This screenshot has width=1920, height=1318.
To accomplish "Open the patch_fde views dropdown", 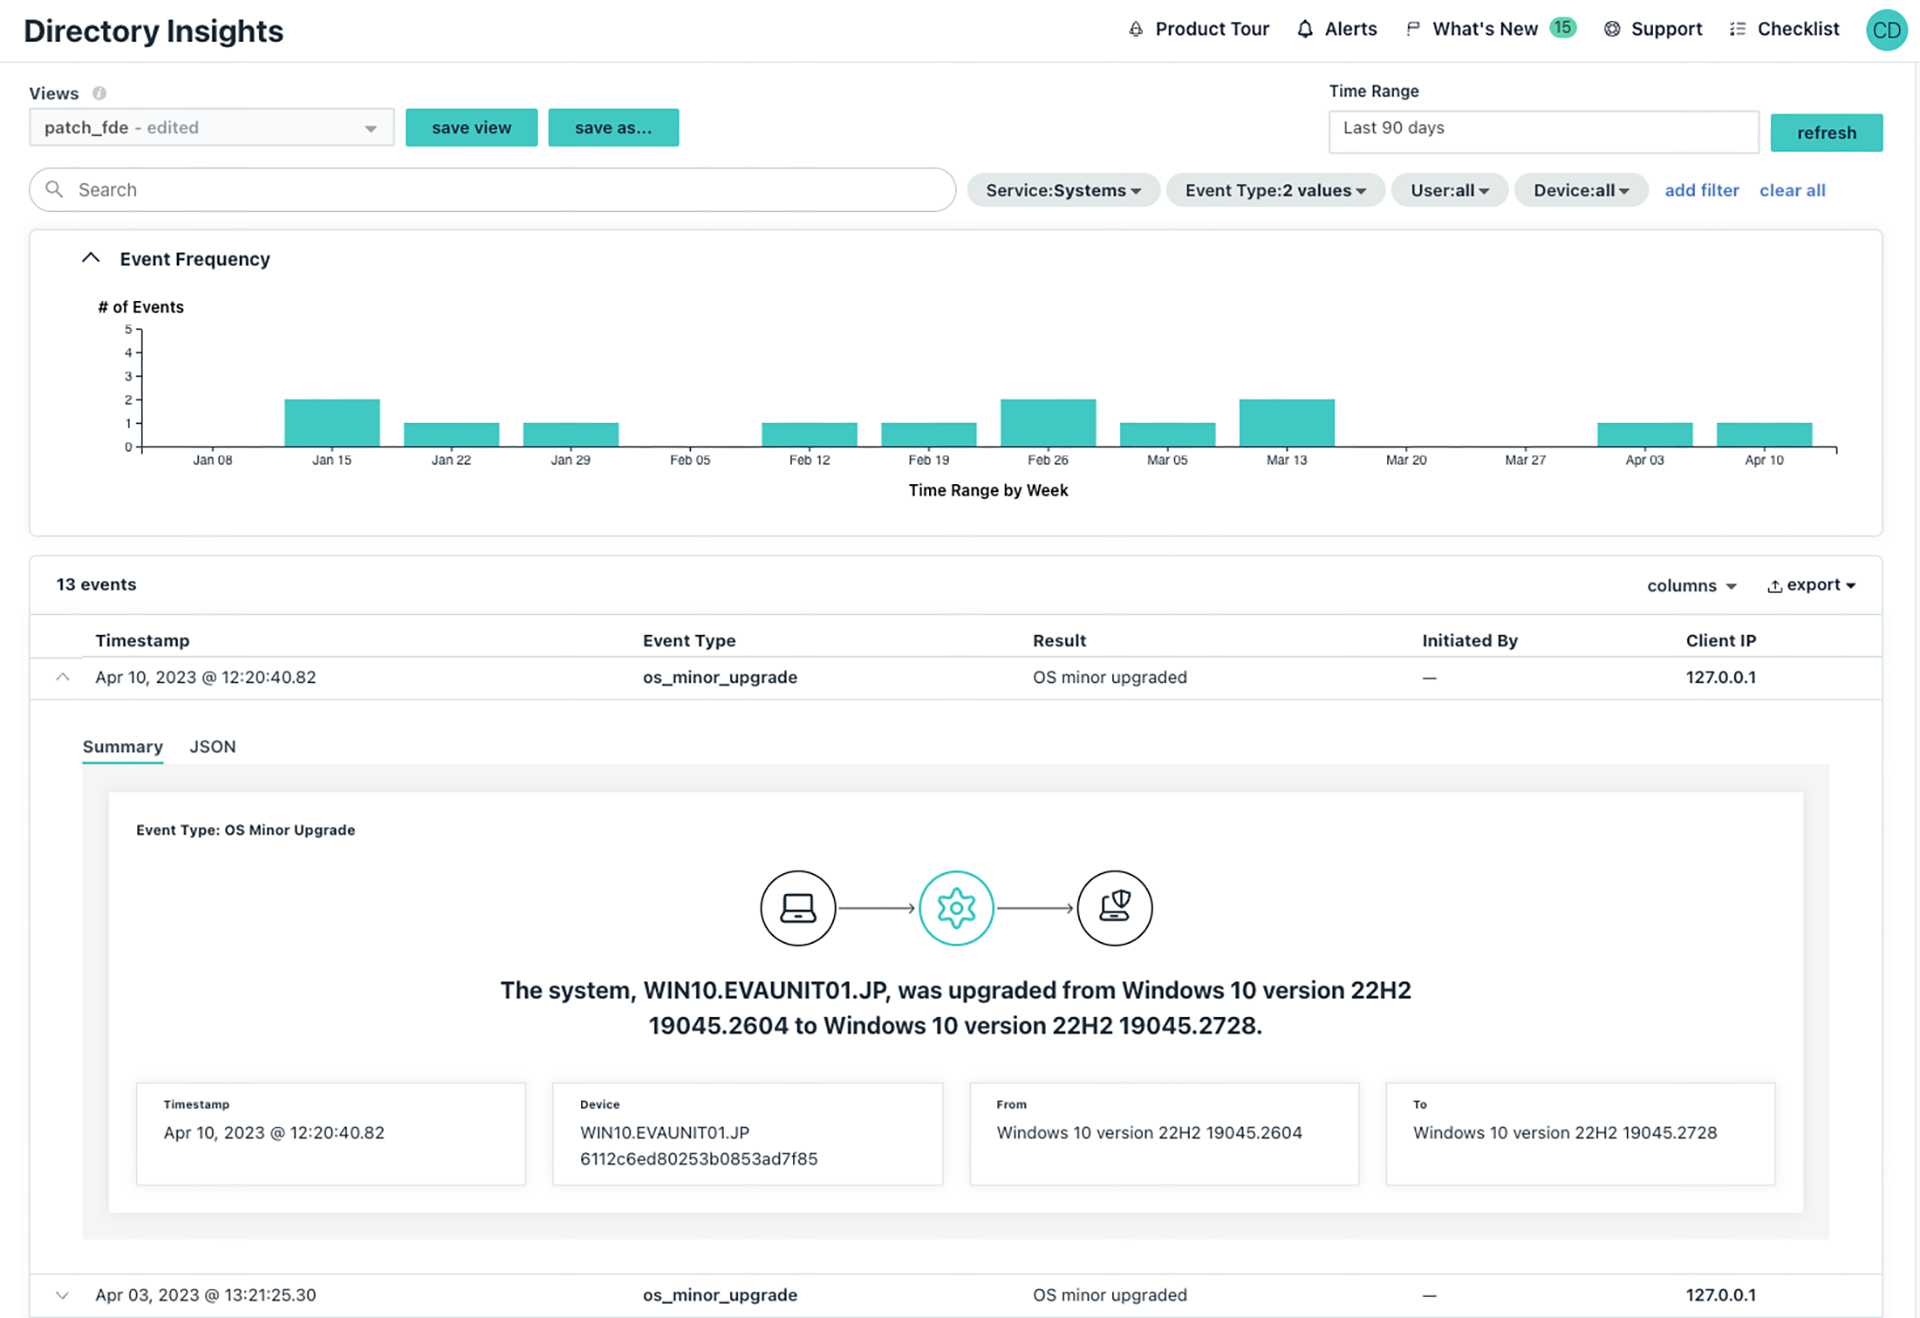I will (211, 128).
